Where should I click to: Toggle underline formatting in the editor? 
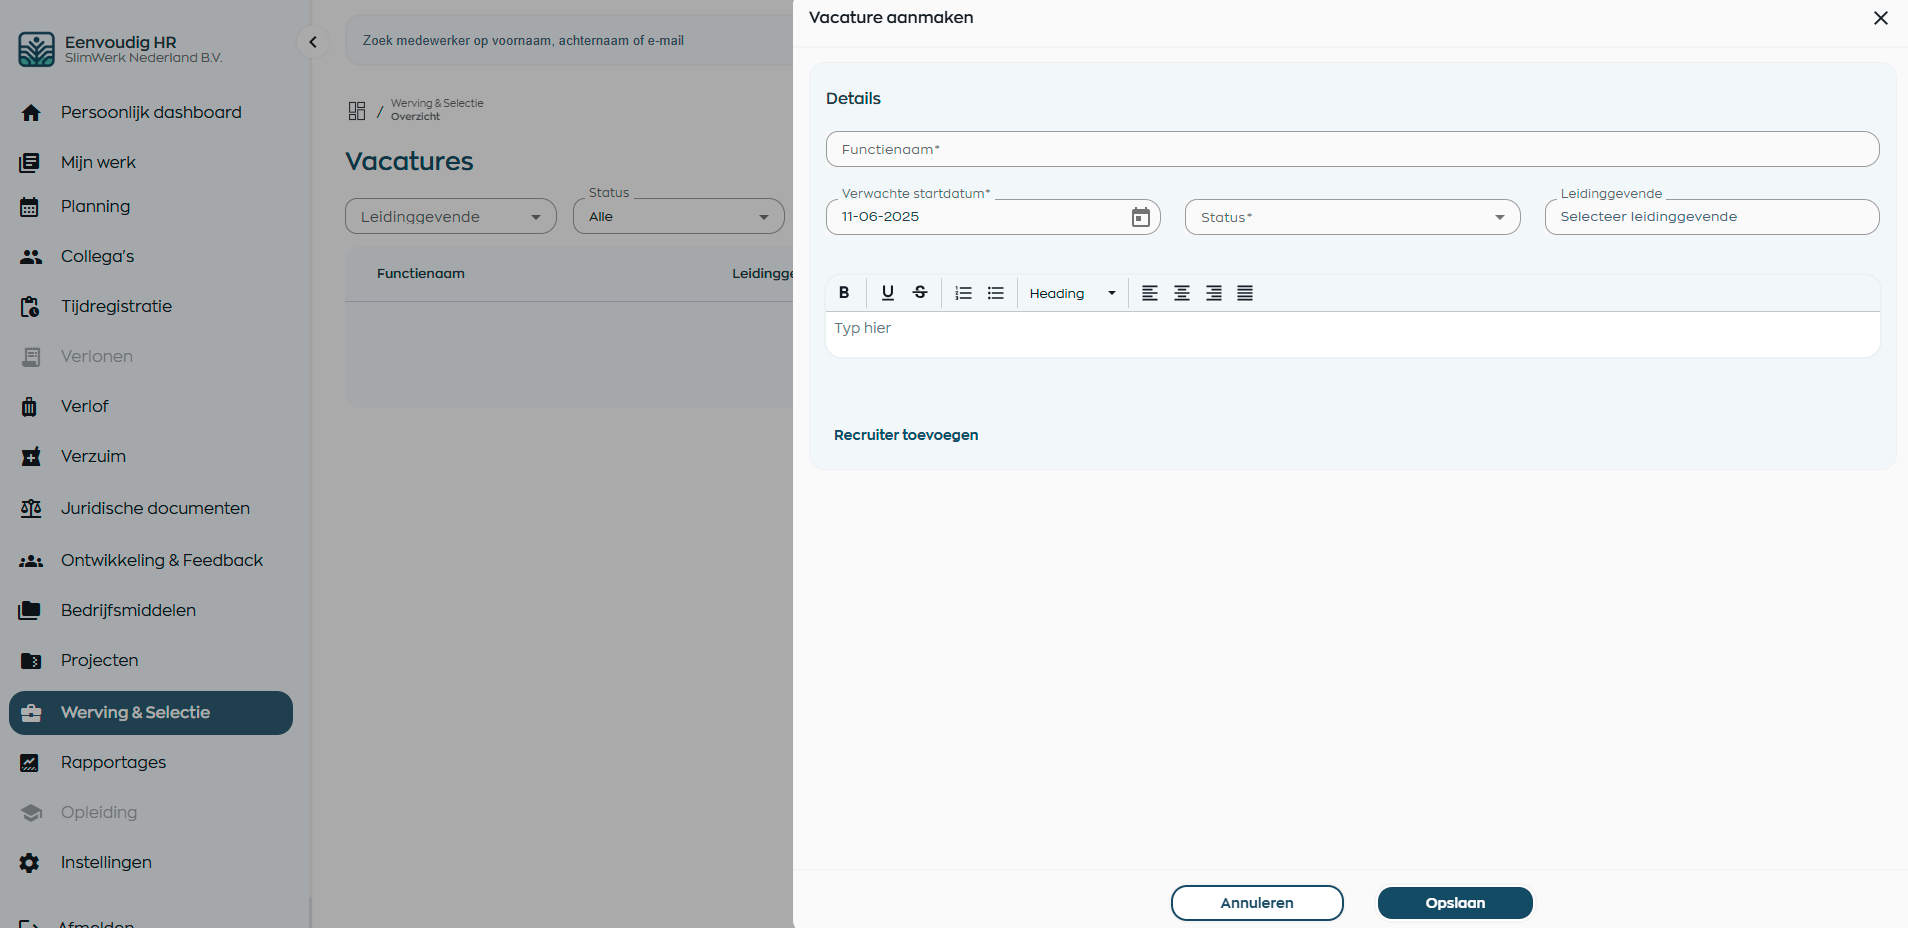coord(887,293)
